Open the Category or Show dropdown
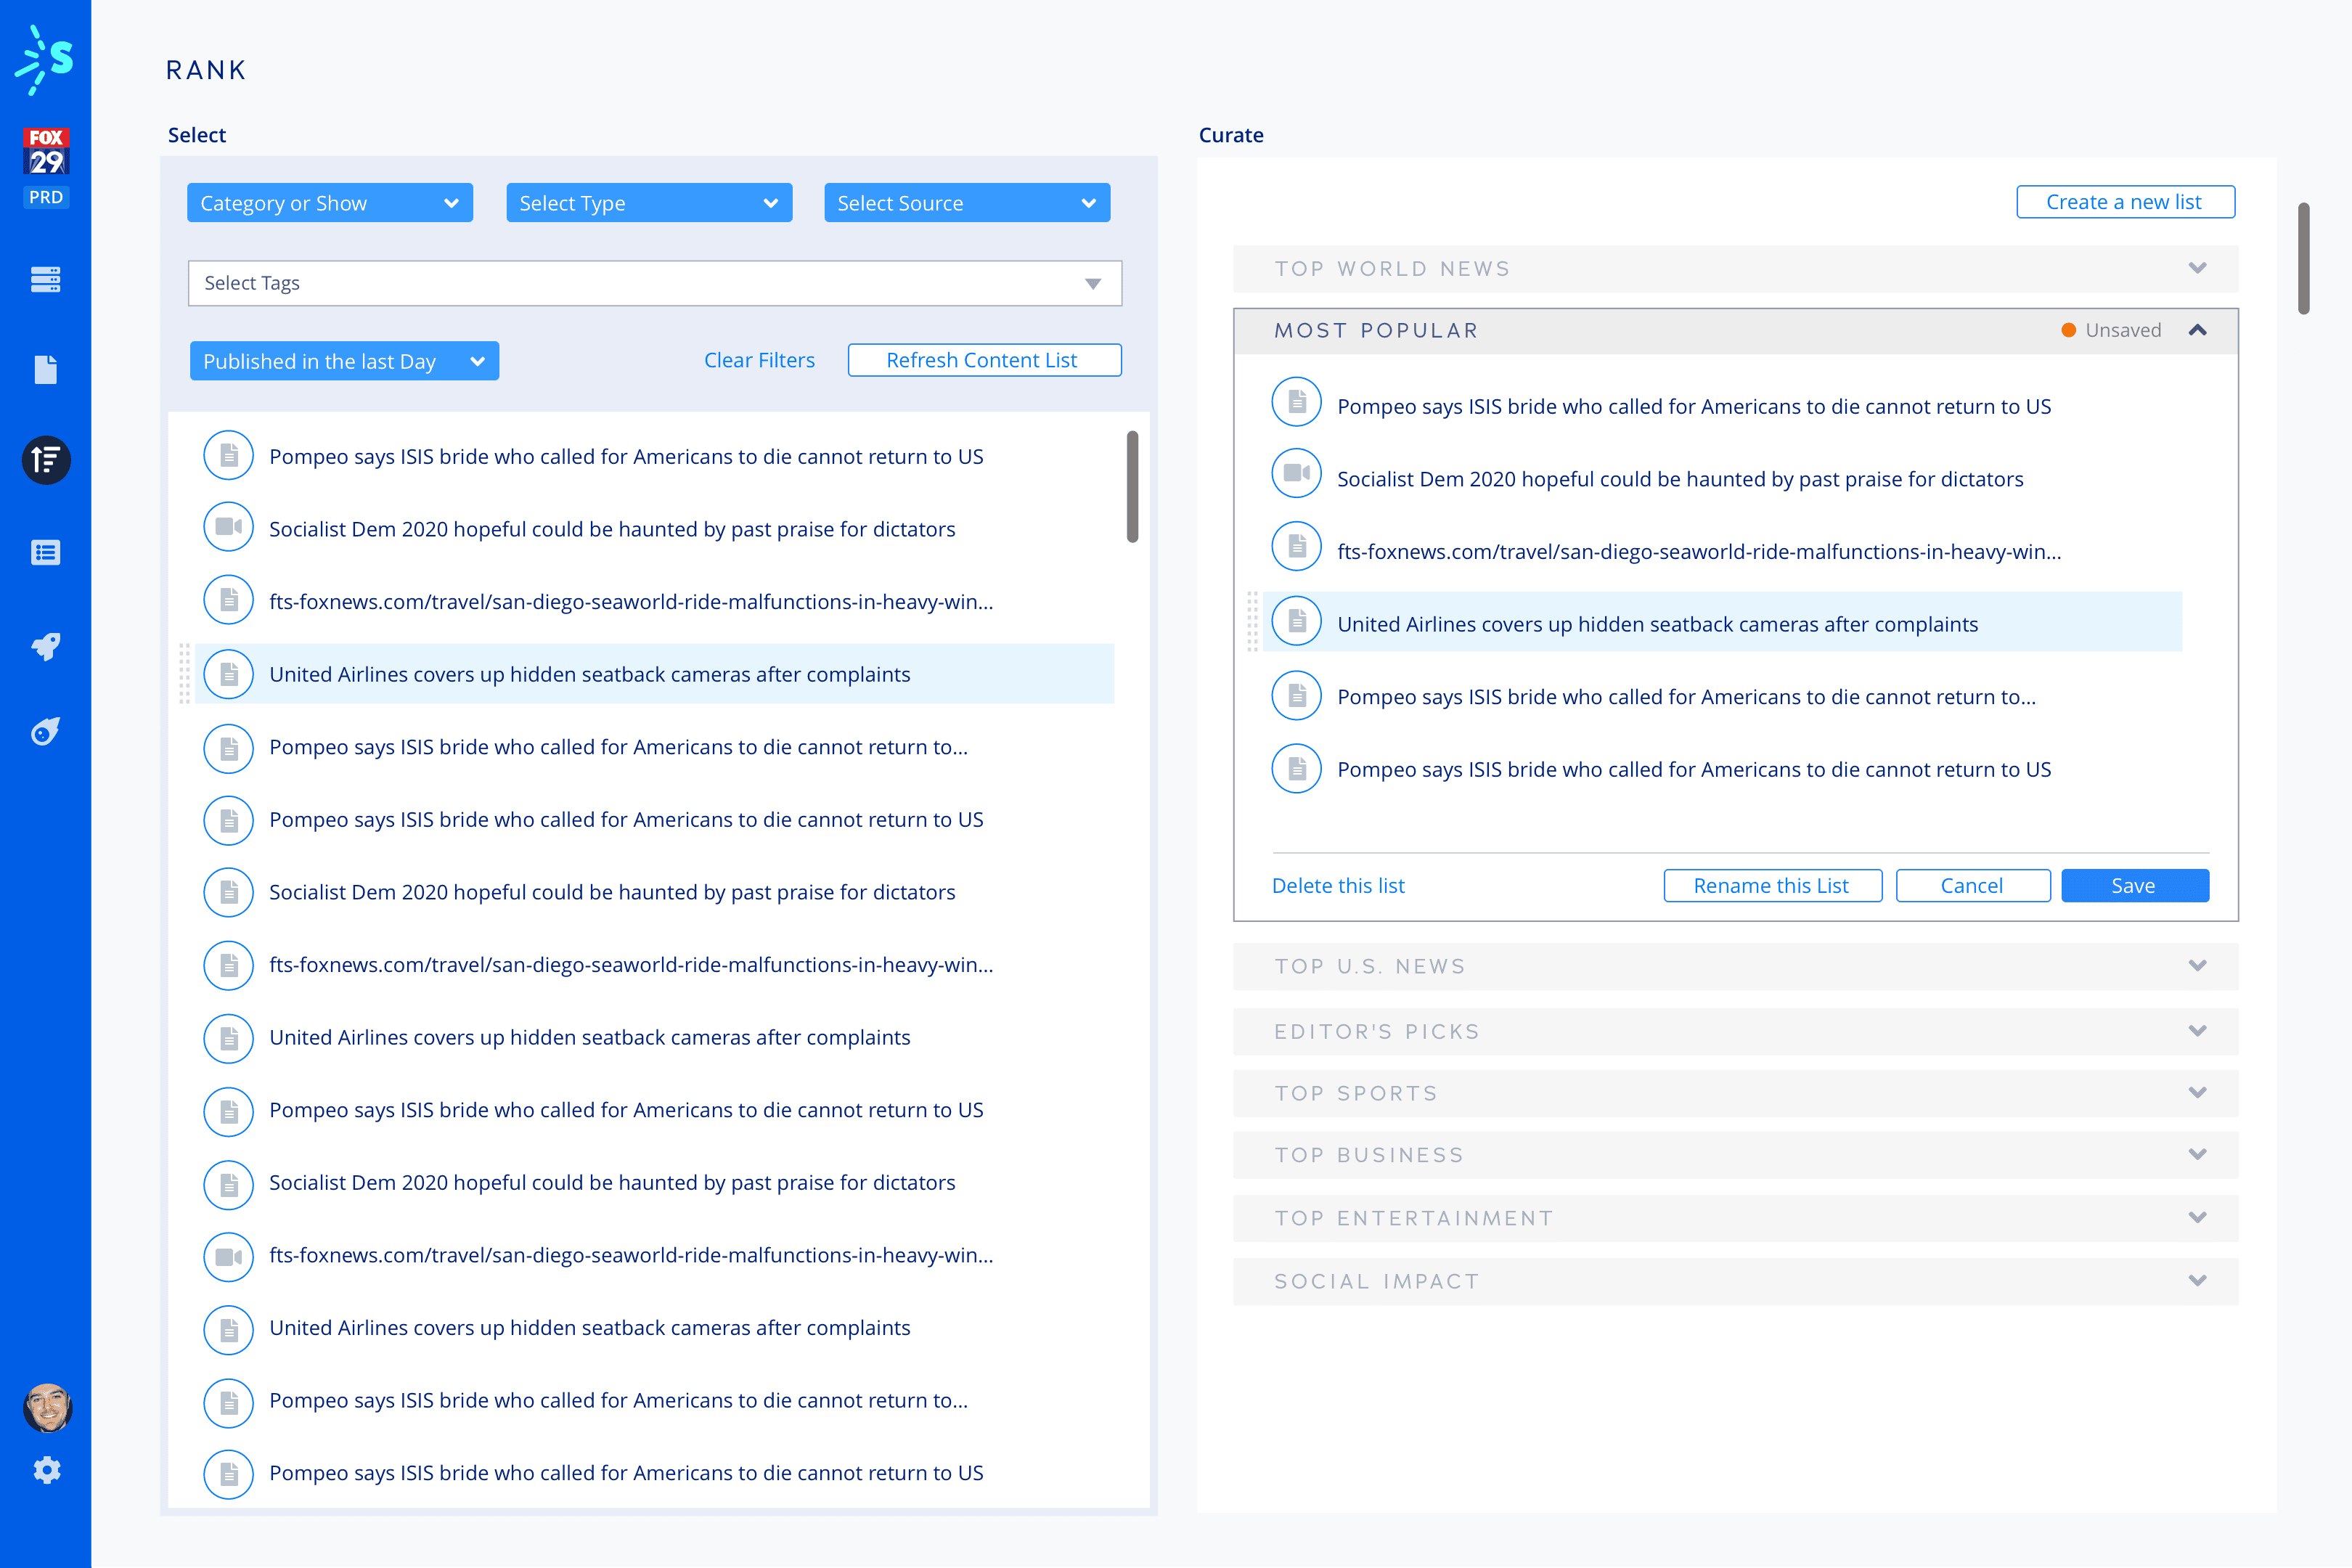Screen dimensions: 2352x1568 329,203
